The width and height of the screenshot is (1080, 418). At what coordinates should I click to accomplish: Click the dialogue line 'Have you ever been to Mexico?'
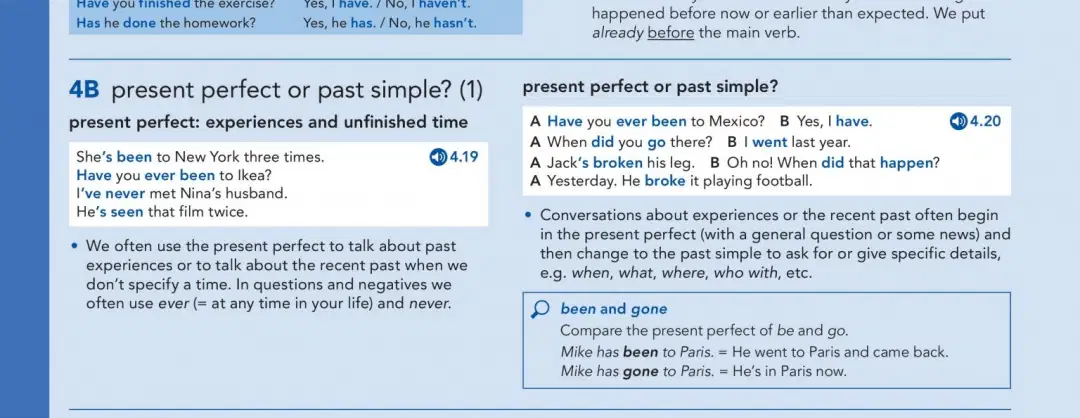647,122
